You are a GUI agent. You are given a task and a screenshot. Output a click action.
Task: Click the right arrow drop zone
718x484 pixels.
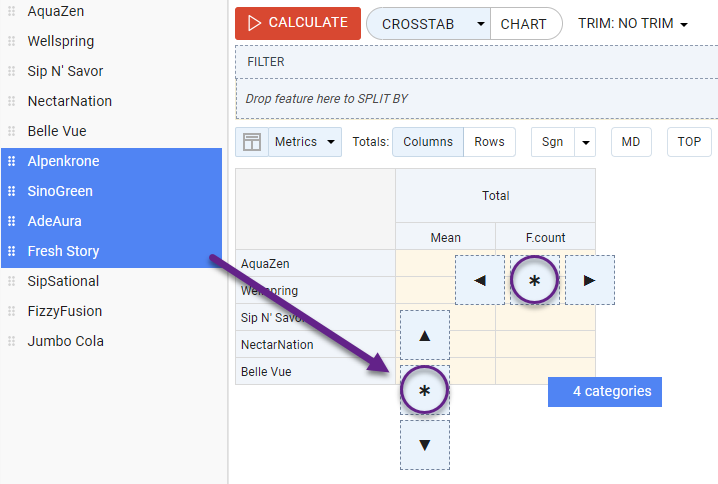click(x=590, y=280)
